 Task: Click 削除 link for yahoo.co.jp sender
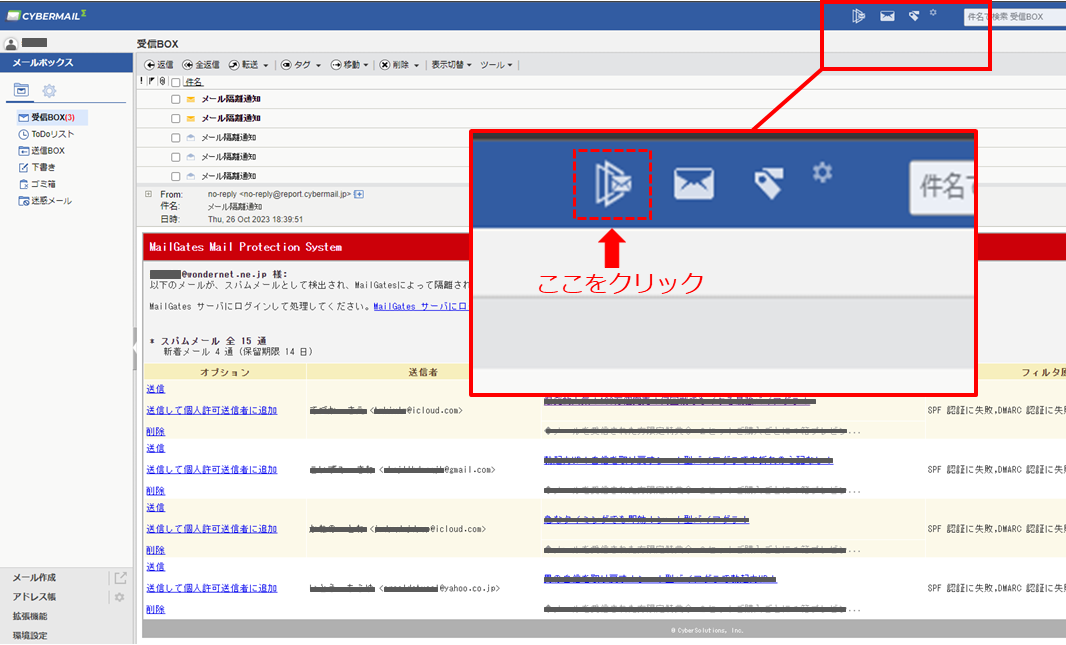point(155,610)
